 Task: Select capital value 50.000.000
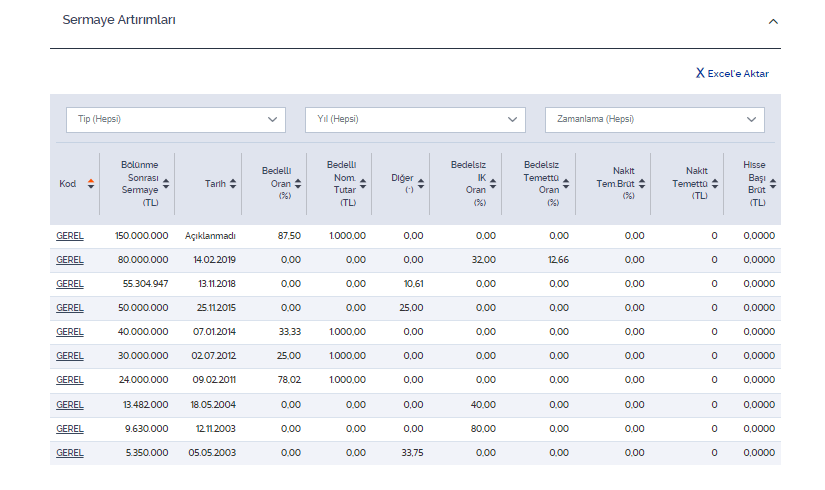point(143,308)
